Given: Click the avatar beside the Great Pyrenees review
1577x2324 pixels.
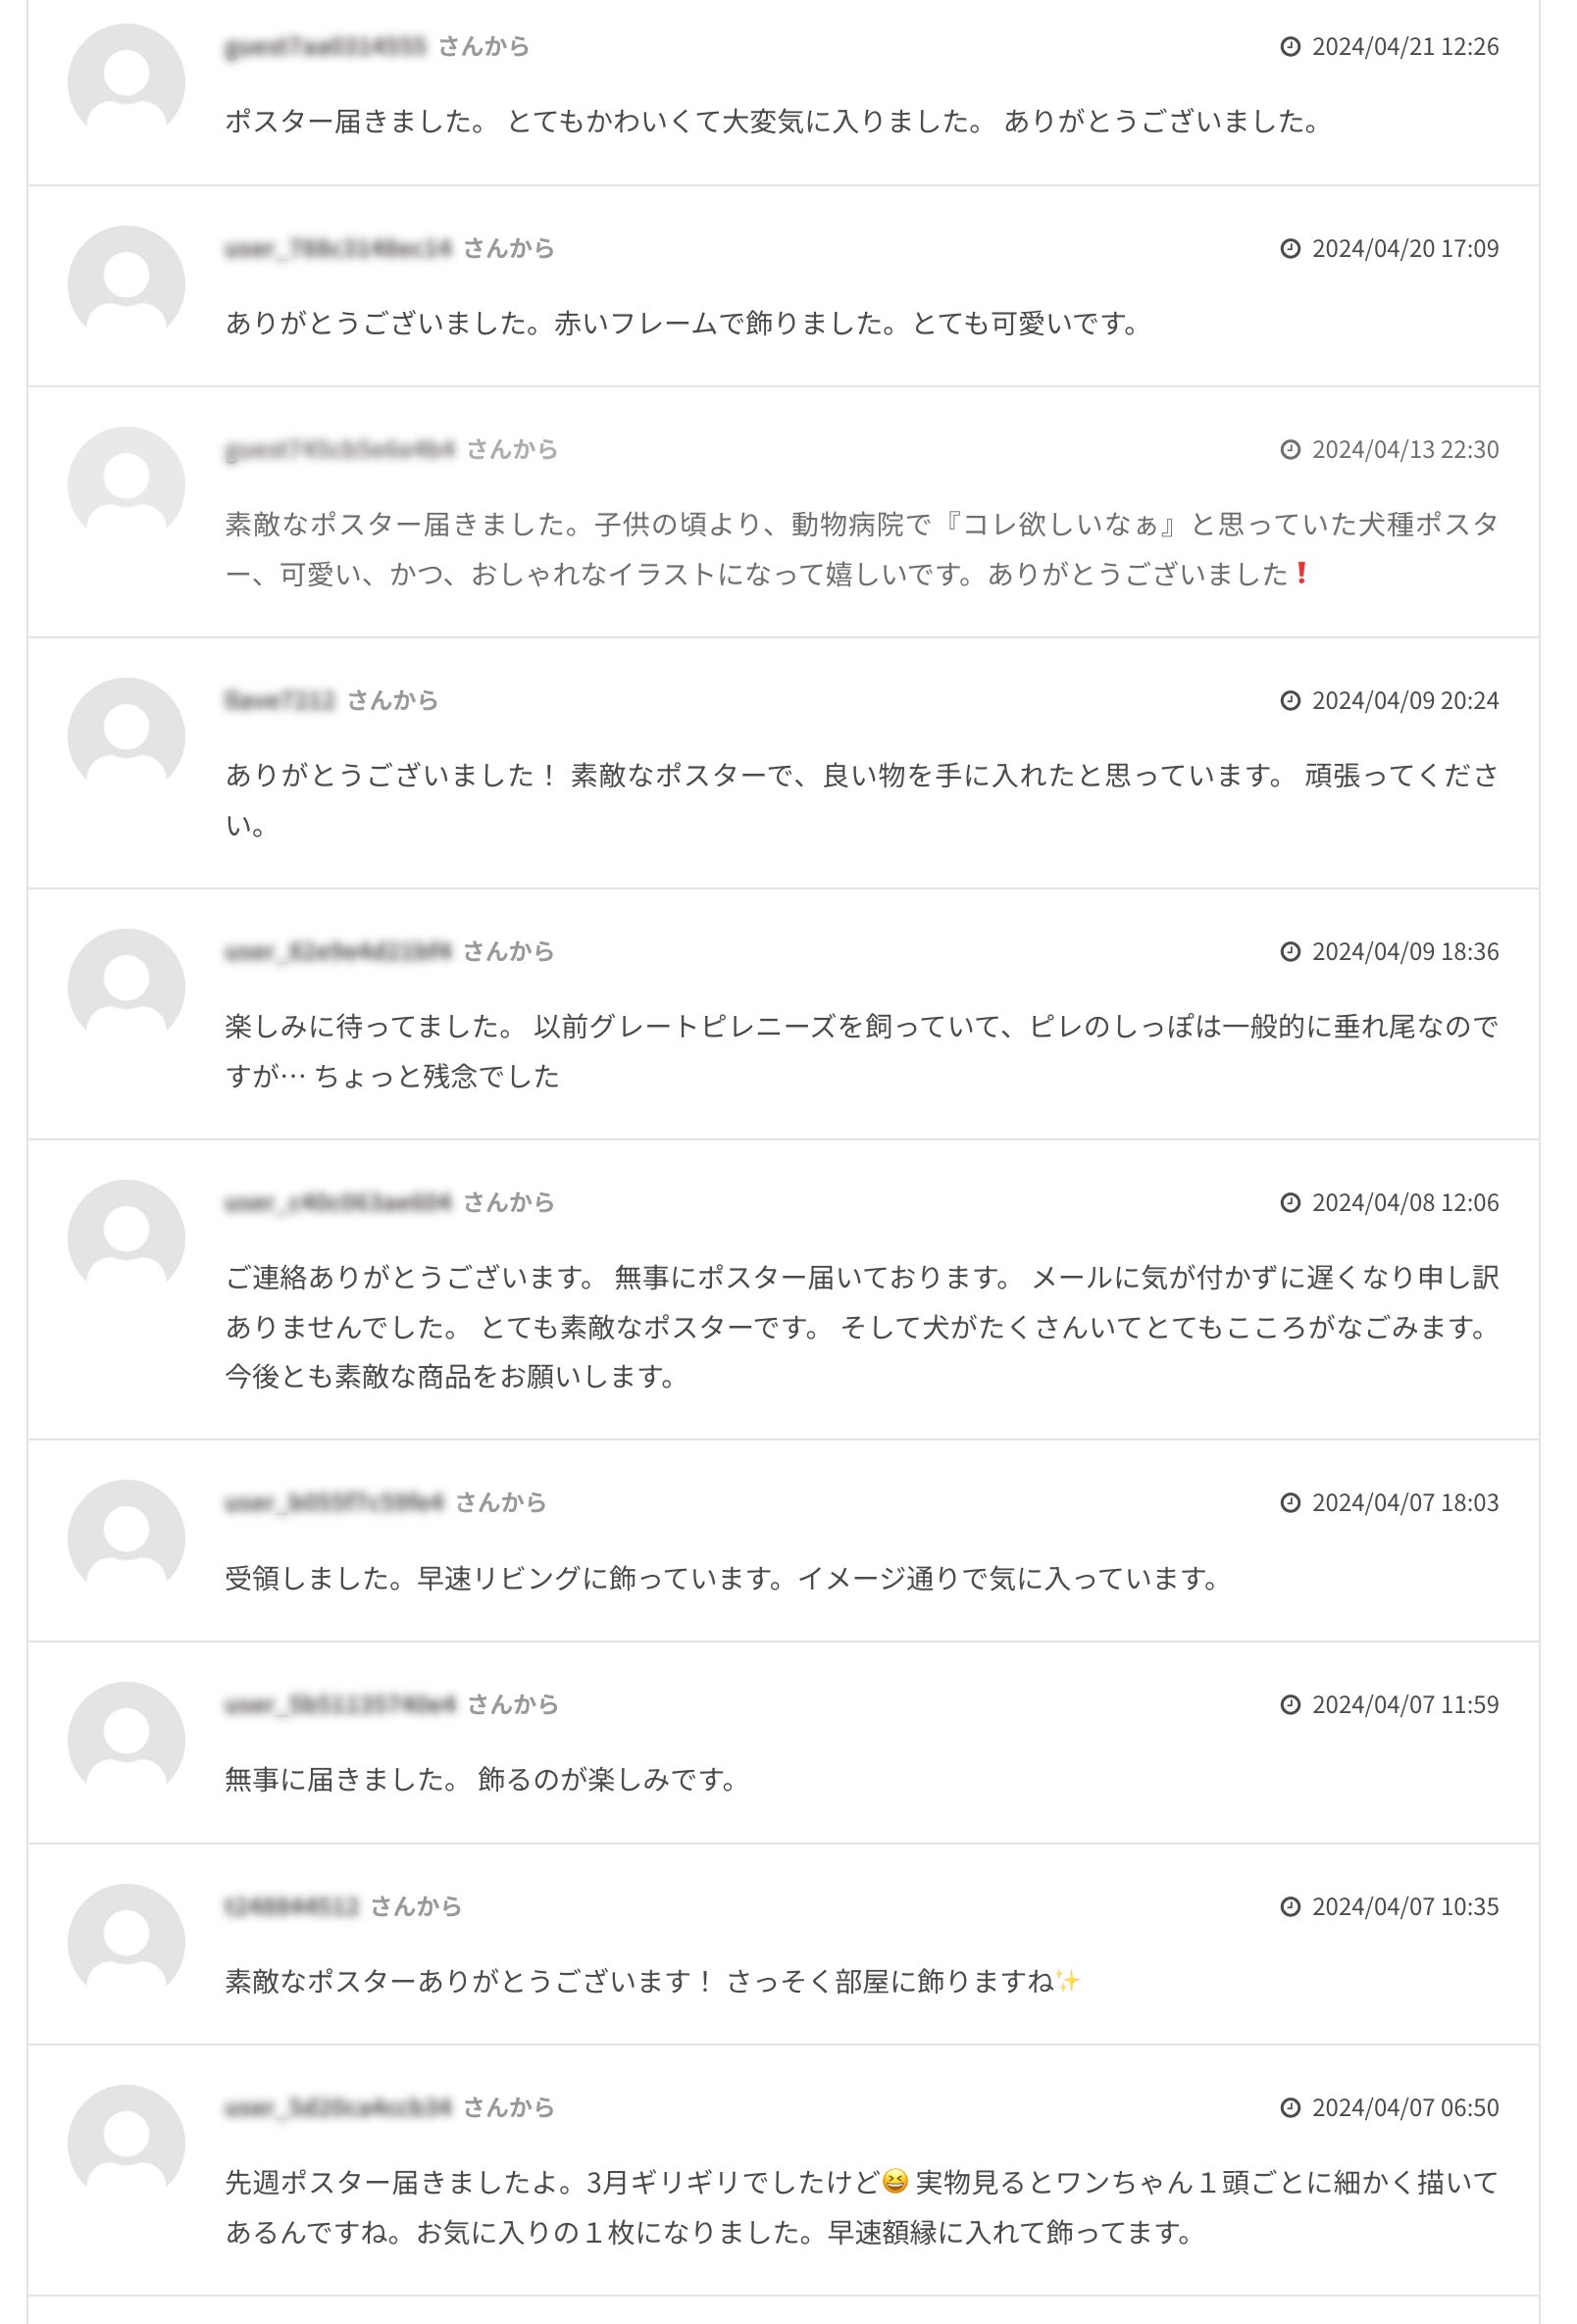Looking at the screenshot, I should click(126, 987).
